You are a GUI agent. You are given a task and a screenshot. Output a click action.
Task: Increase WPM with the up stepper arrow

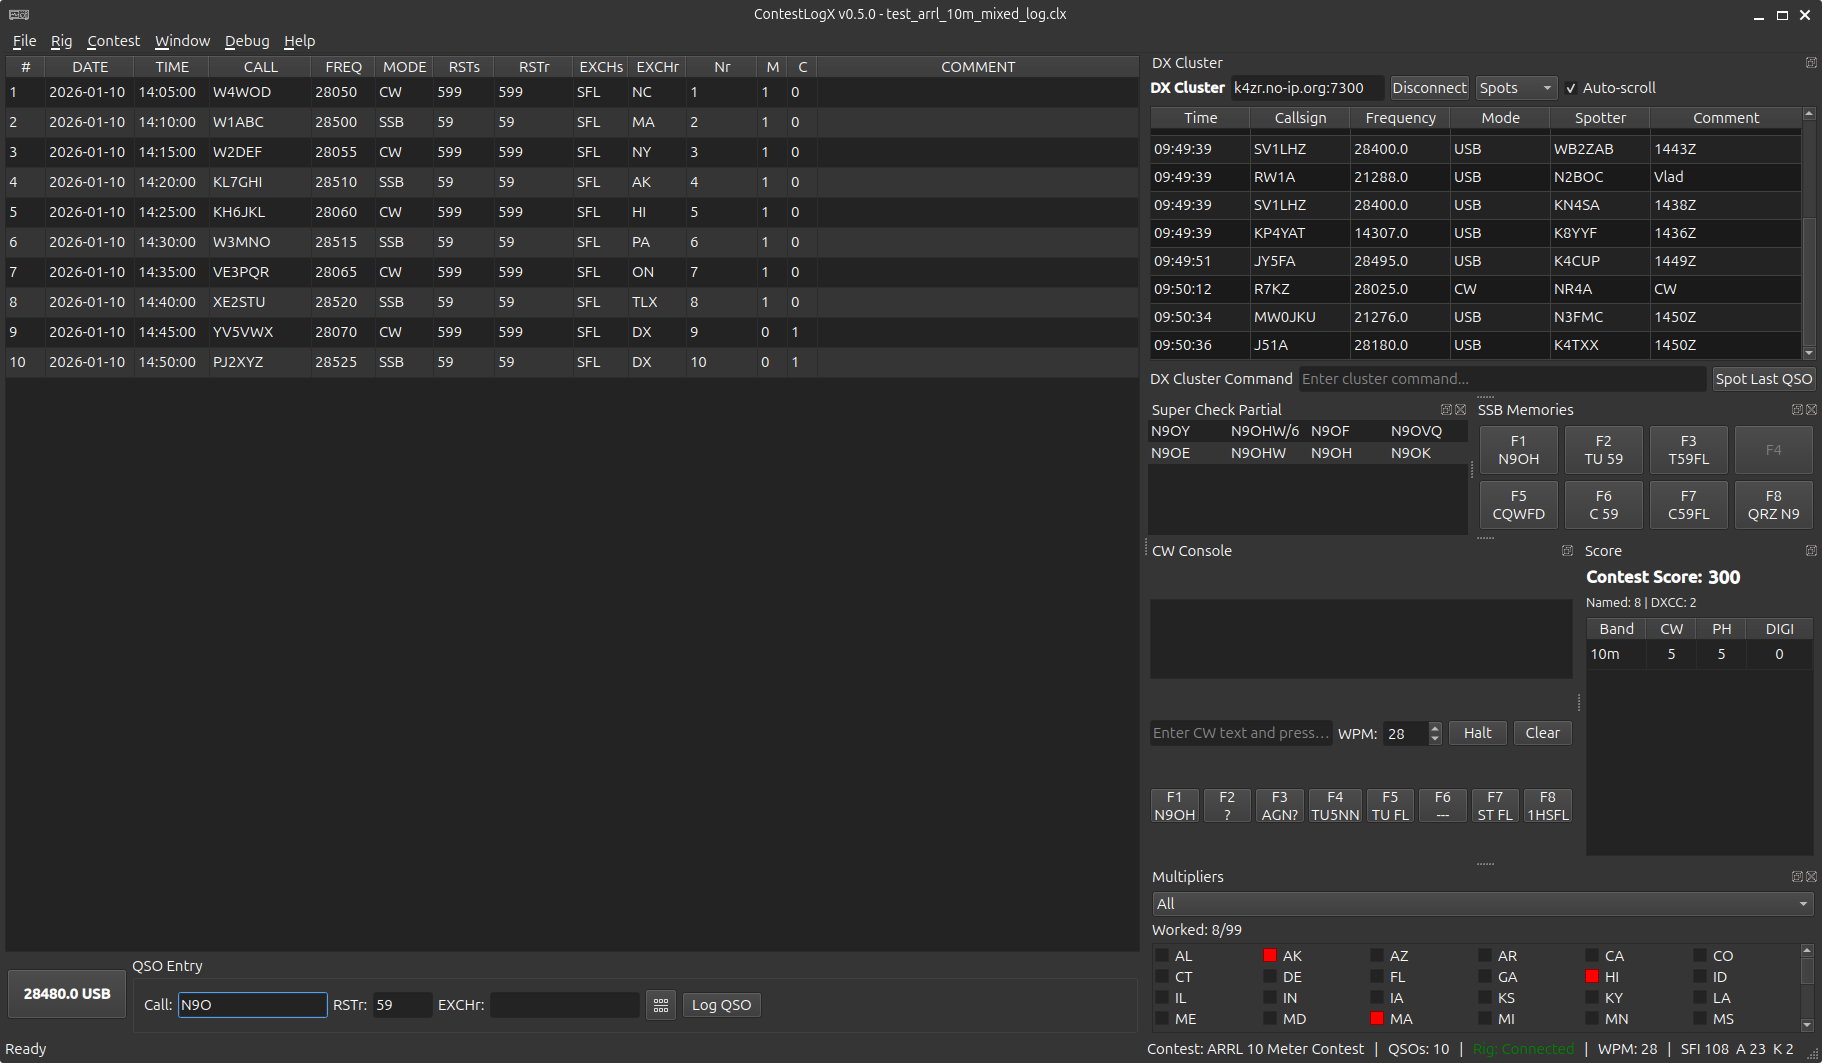point(1434,727)
